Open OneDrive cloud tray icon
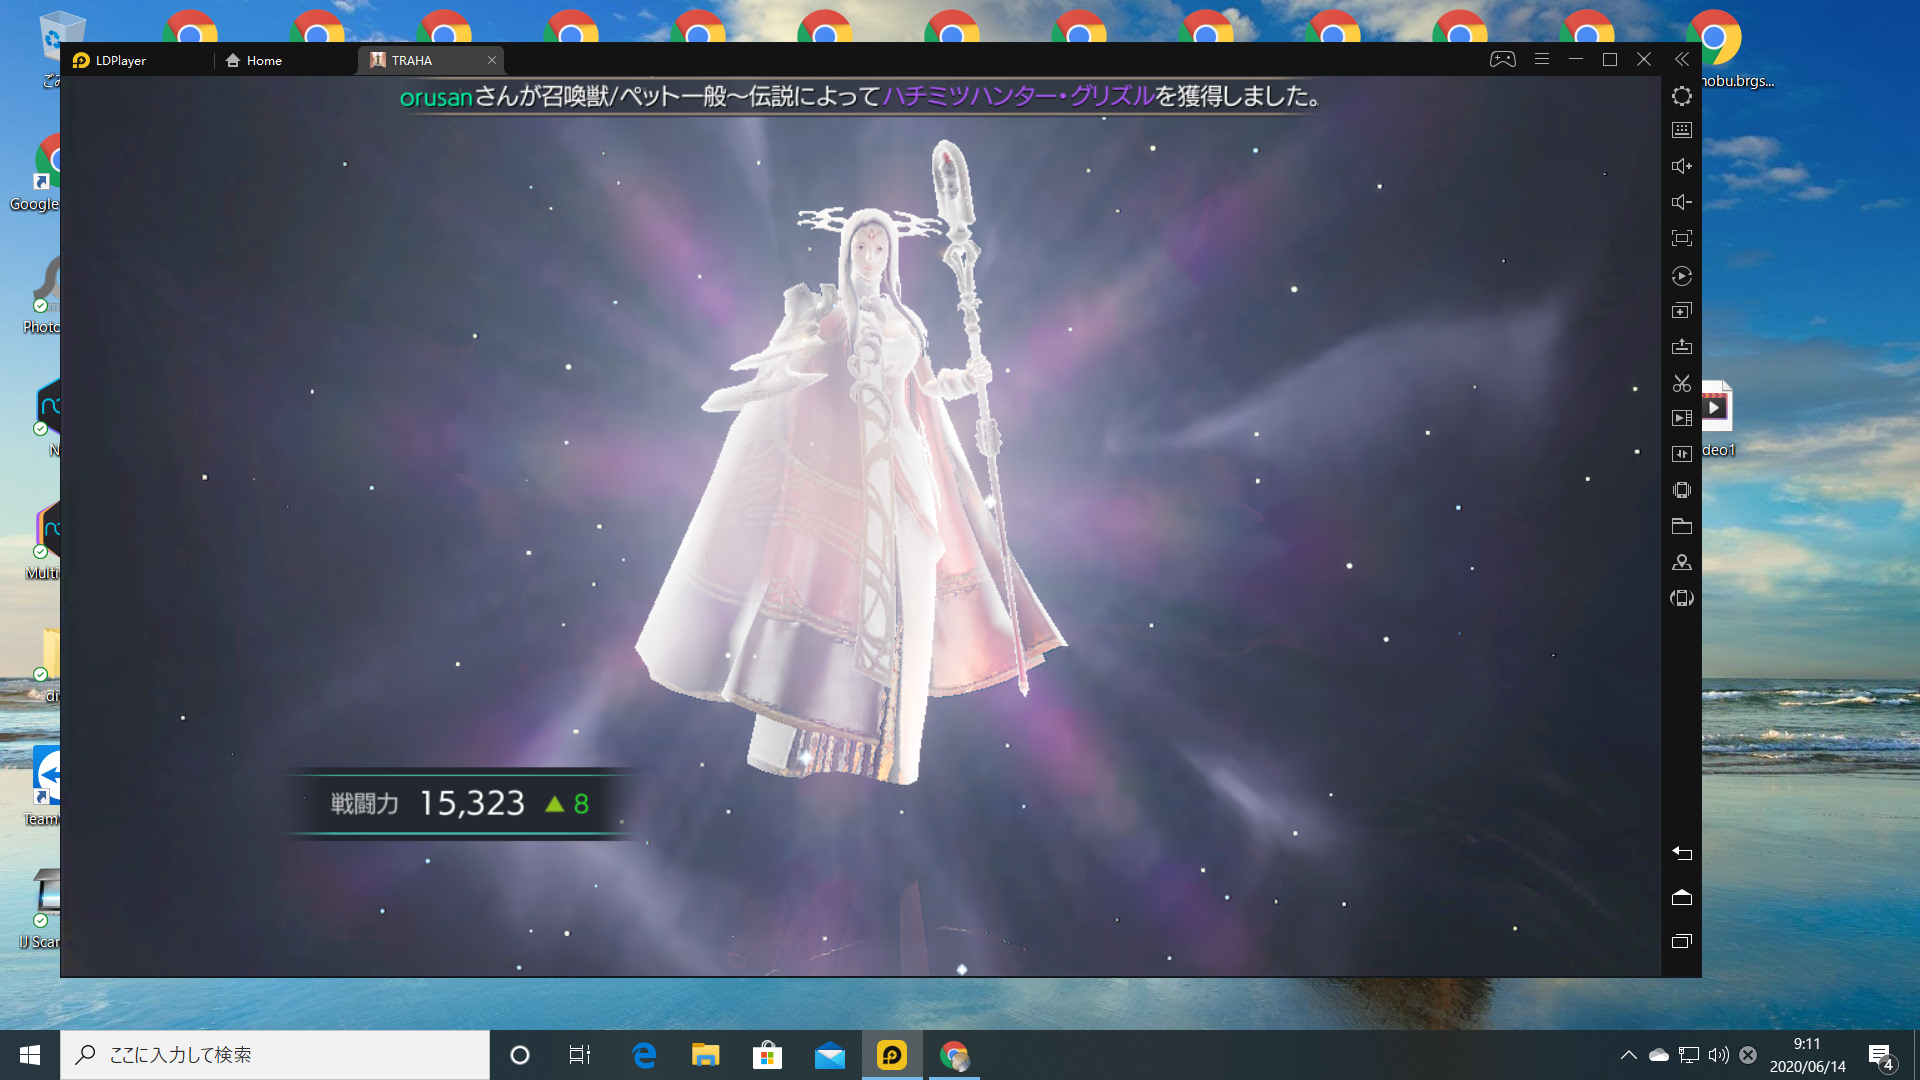This screenshot has width=1920, height=1080. pyautogui.click(x=1659, y=1055)
